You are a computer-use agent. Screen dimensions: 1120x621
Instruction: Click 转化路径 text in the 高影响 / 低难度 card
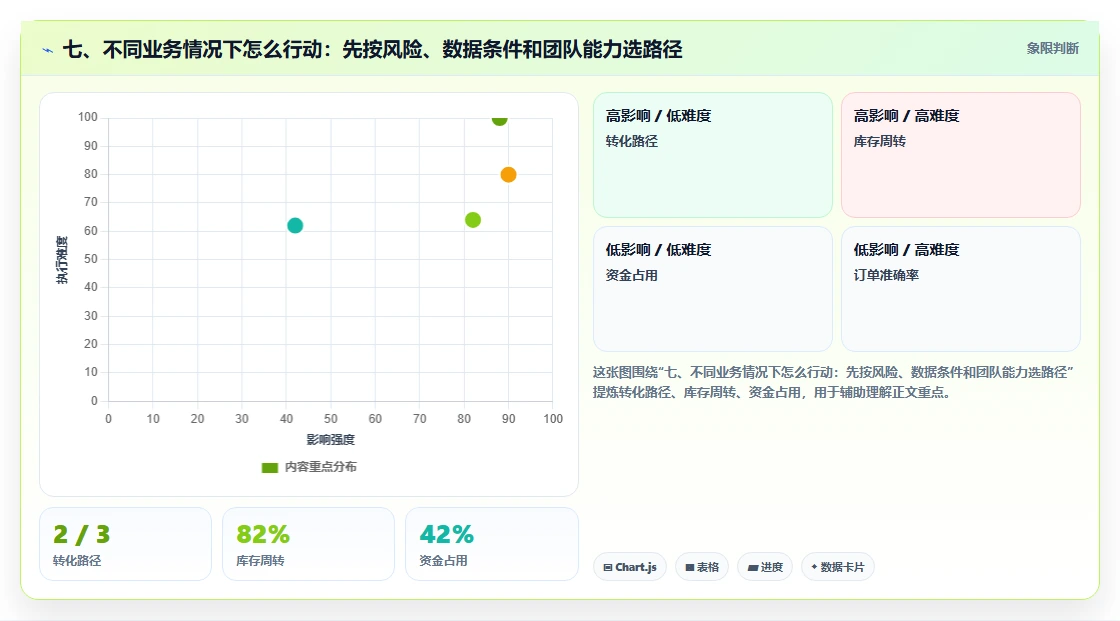(x=631, y=141)
